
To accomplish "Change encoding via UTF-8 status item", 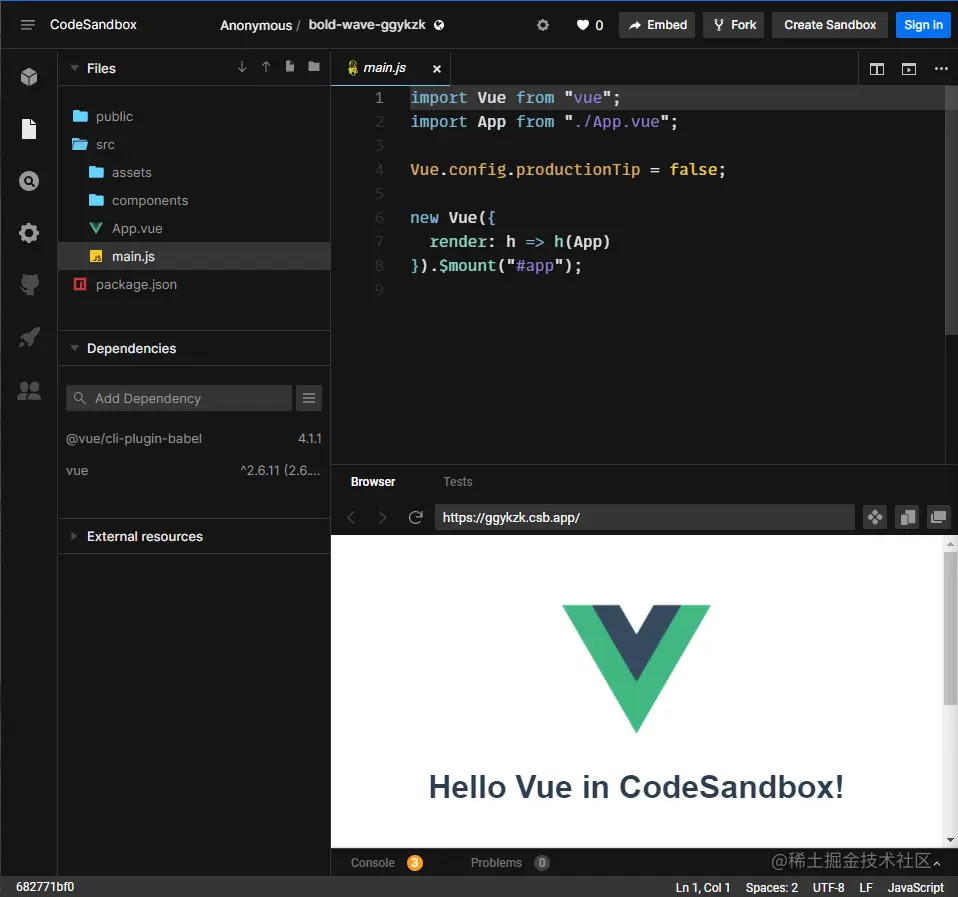I will tap(828, 887).
